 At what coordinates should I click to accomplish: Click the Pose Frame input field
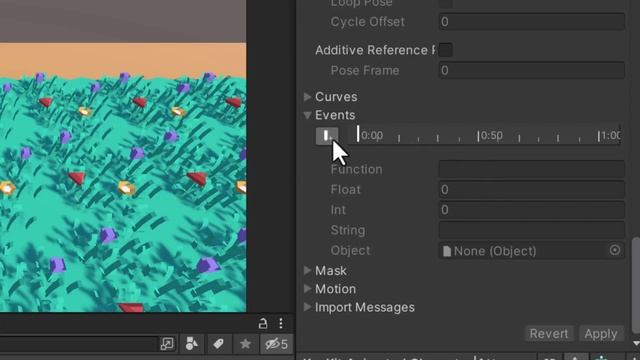point(531,70)
